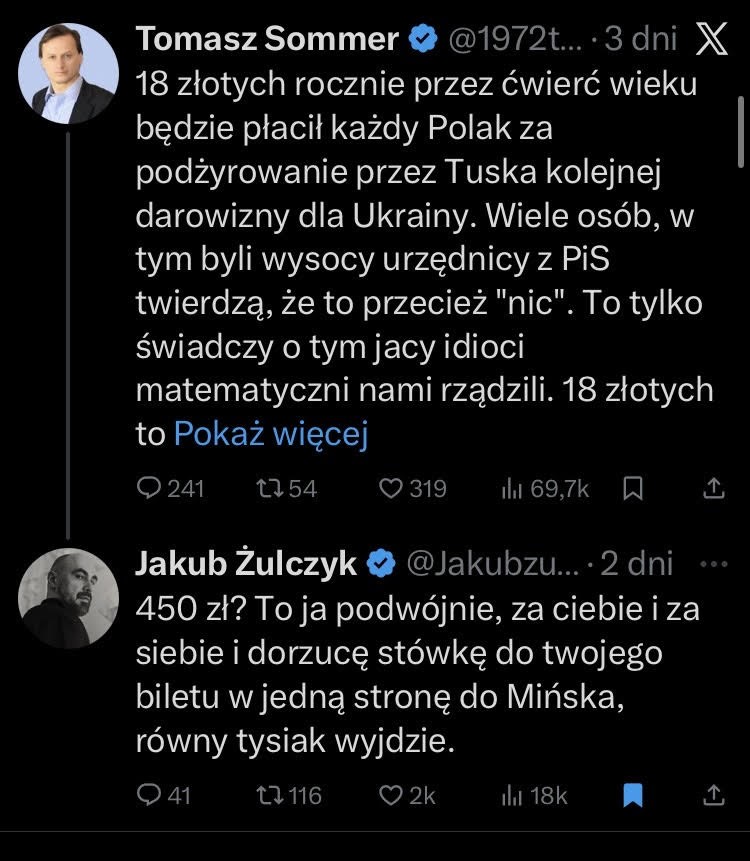The width and height of the screenshot is (750, 861).
Task: Open the Jakub Żulczyk name link
Action: 245,564
